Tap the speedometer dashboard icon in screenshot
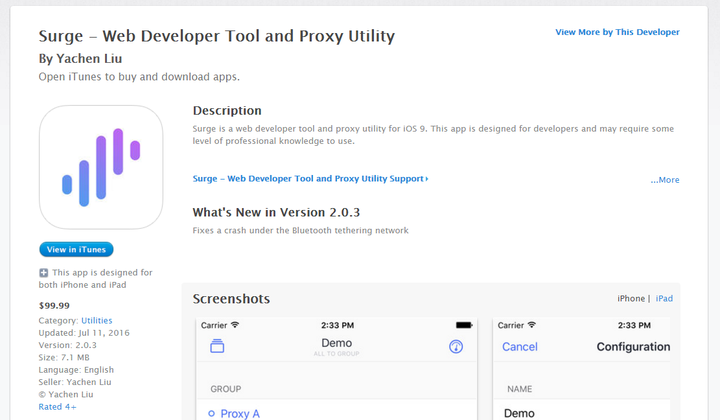The image size is (720, 420). click(456, 347)
